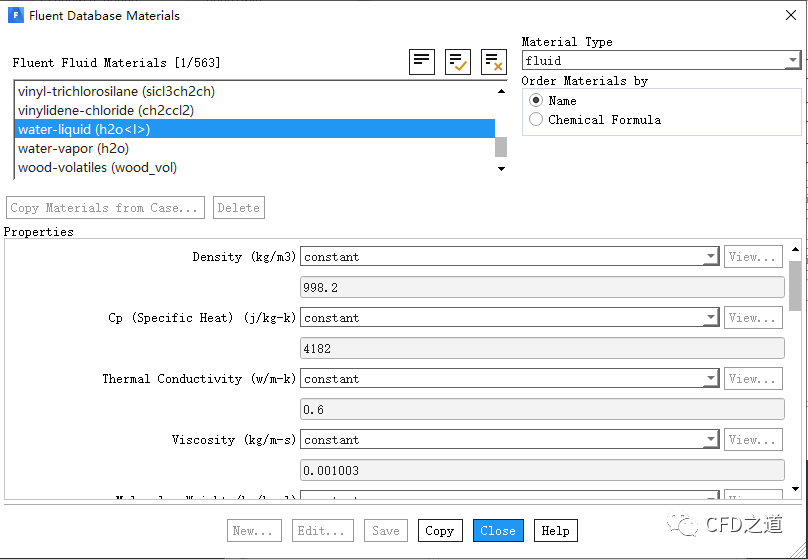Click the Copy button

pyautogui.click(x=439, y=531)
